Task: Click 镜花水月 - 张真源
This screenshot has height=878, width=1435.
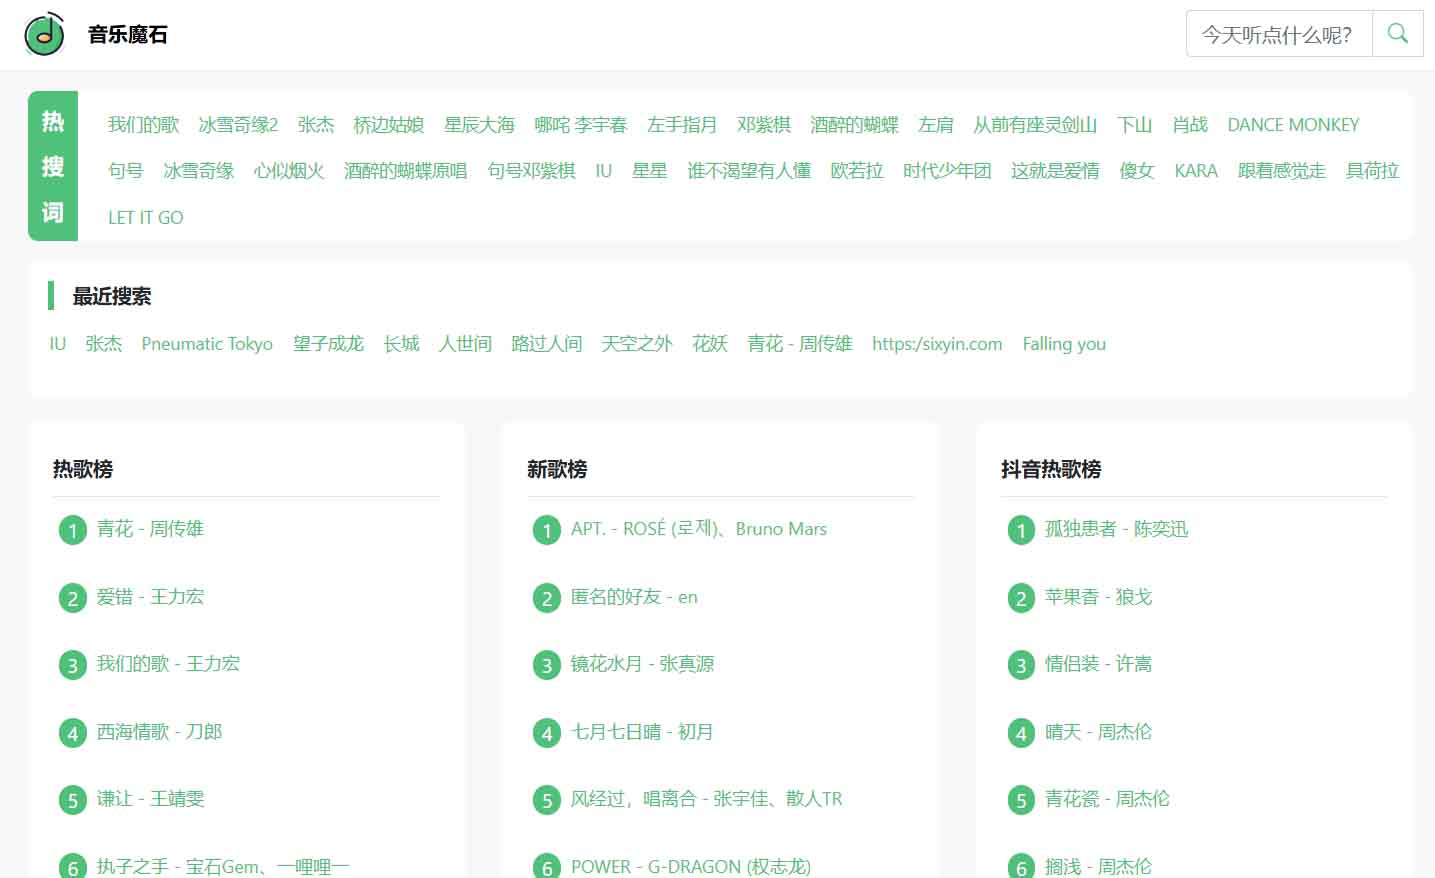Action: click(x=642, y=664)
